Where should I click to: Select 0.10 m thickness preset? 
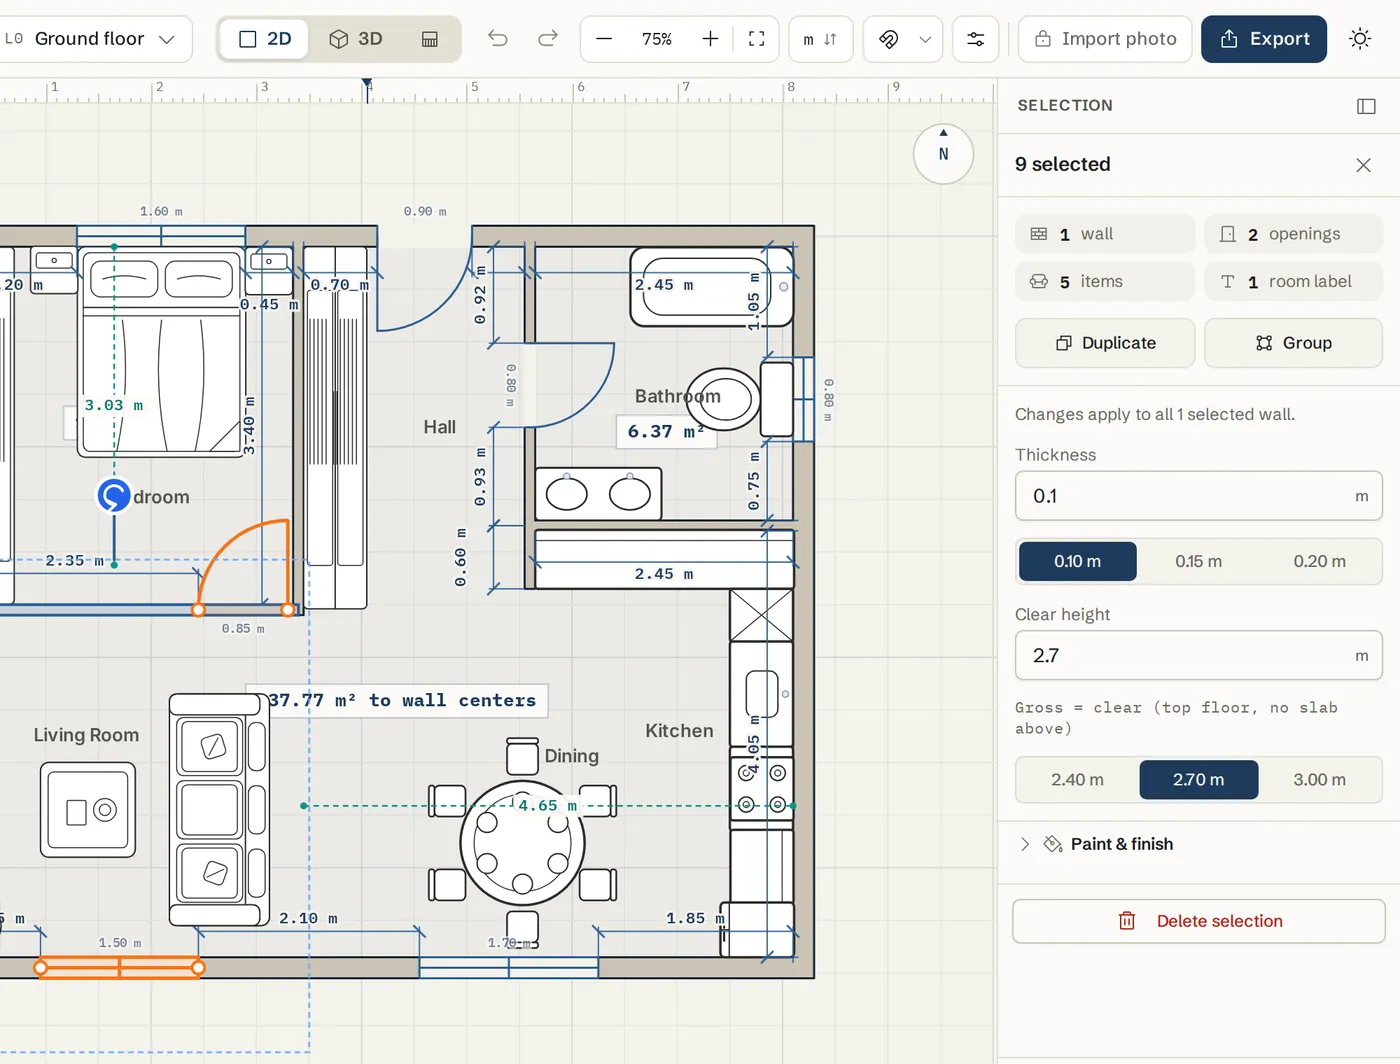1077,561
